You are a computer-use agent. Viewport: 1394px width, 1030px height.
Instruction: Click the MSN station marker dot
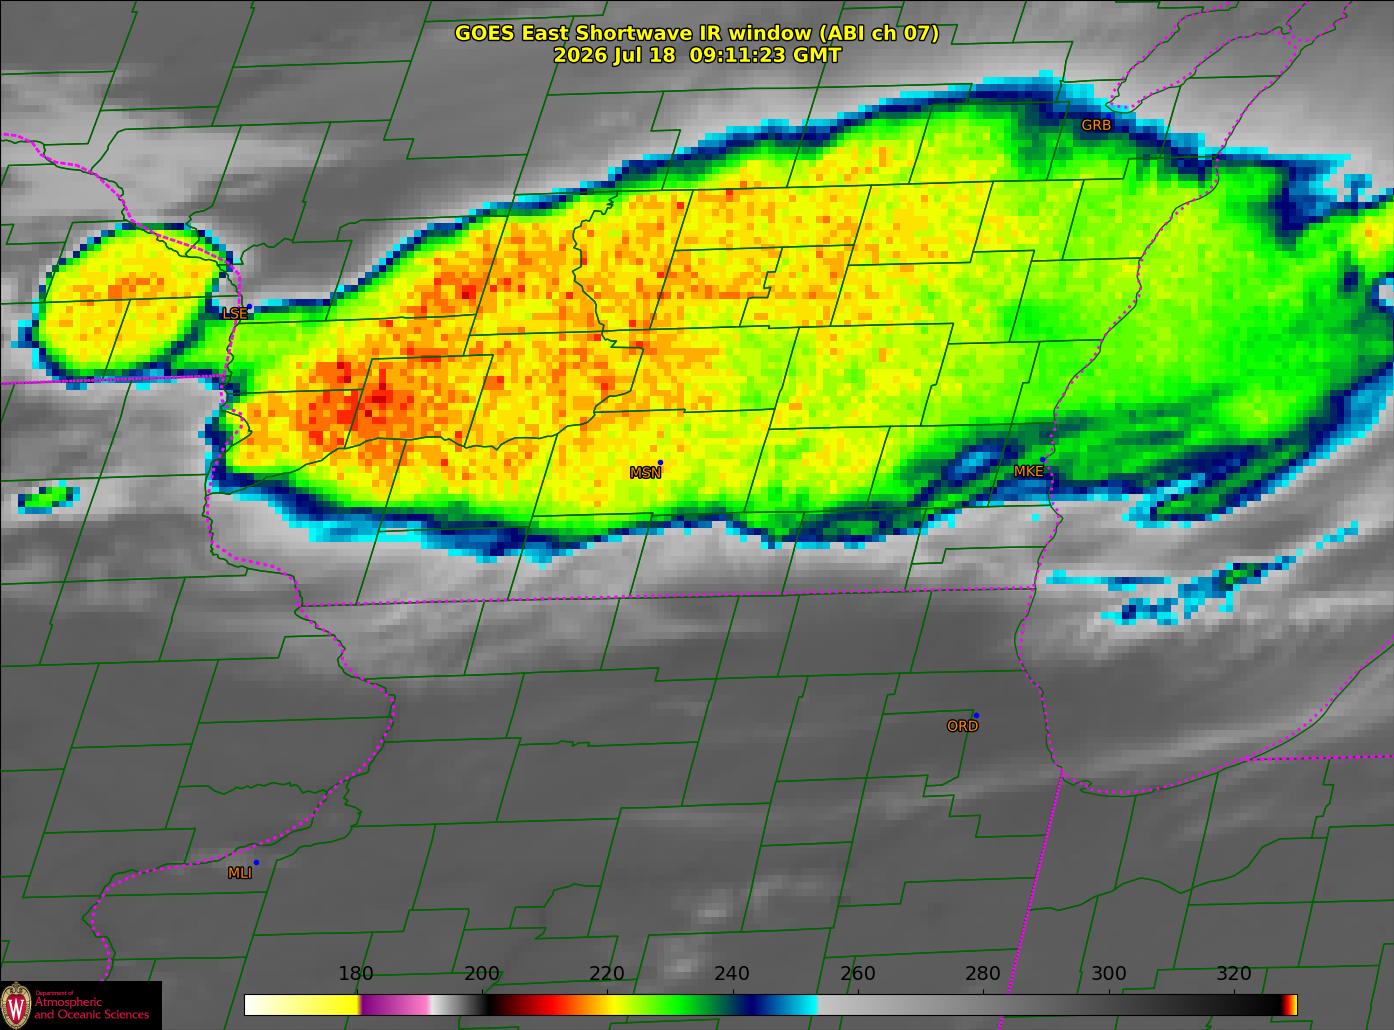point(660,462)
